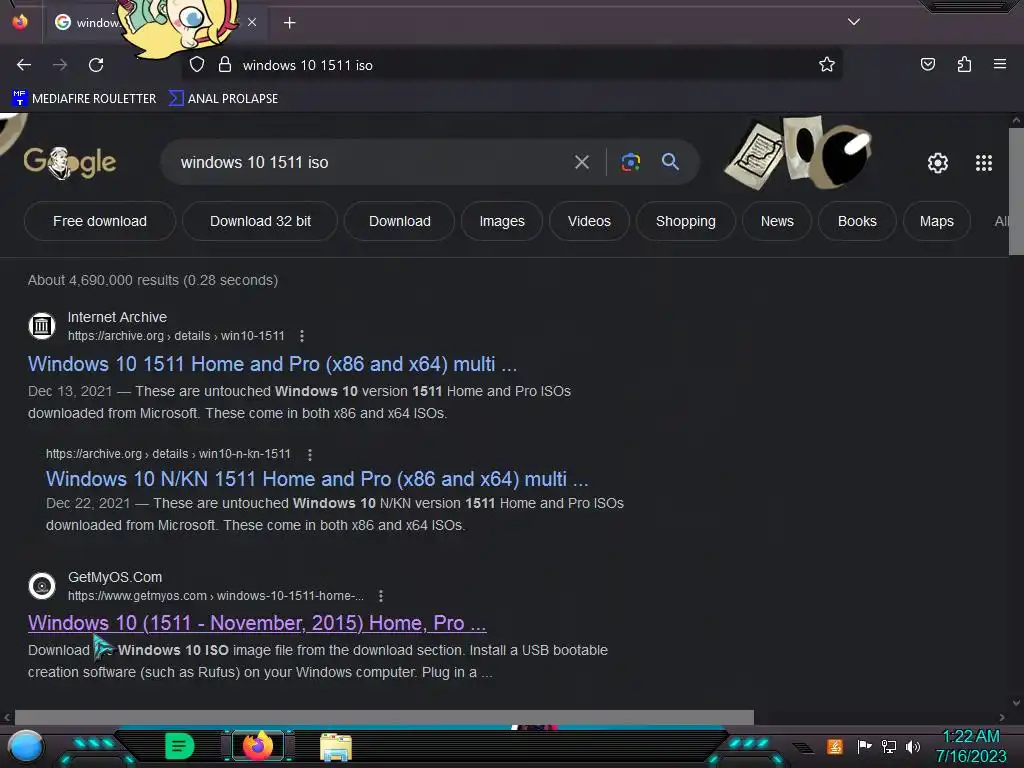The height and width of the screenshot is (768, 1024).
Task: Click the About 4,690,000 results text
Action: point(153,280)
